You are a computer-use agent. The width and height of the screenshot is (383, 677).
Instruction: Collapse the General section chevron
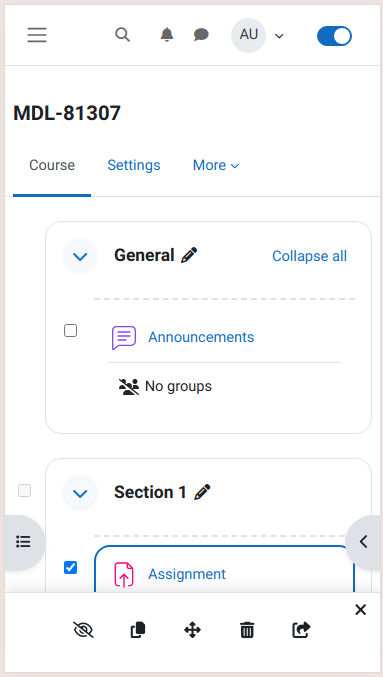coord(80,256)
